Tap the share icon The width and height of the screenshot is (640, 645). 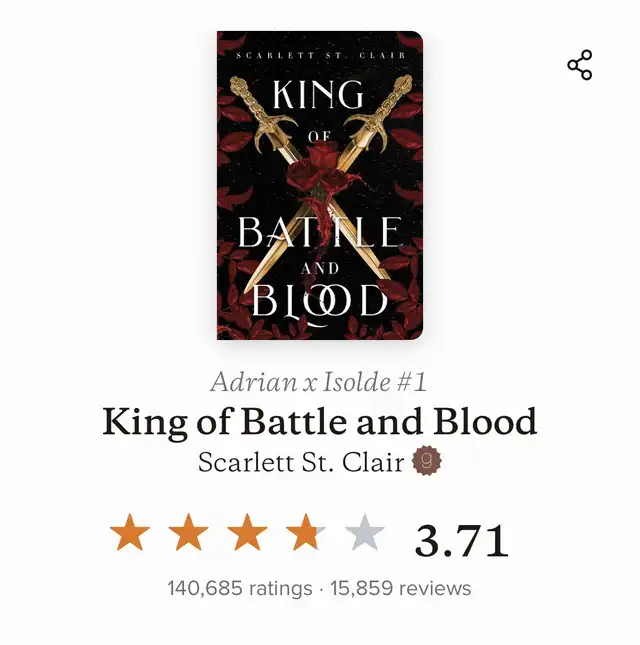tap(580, 65)
